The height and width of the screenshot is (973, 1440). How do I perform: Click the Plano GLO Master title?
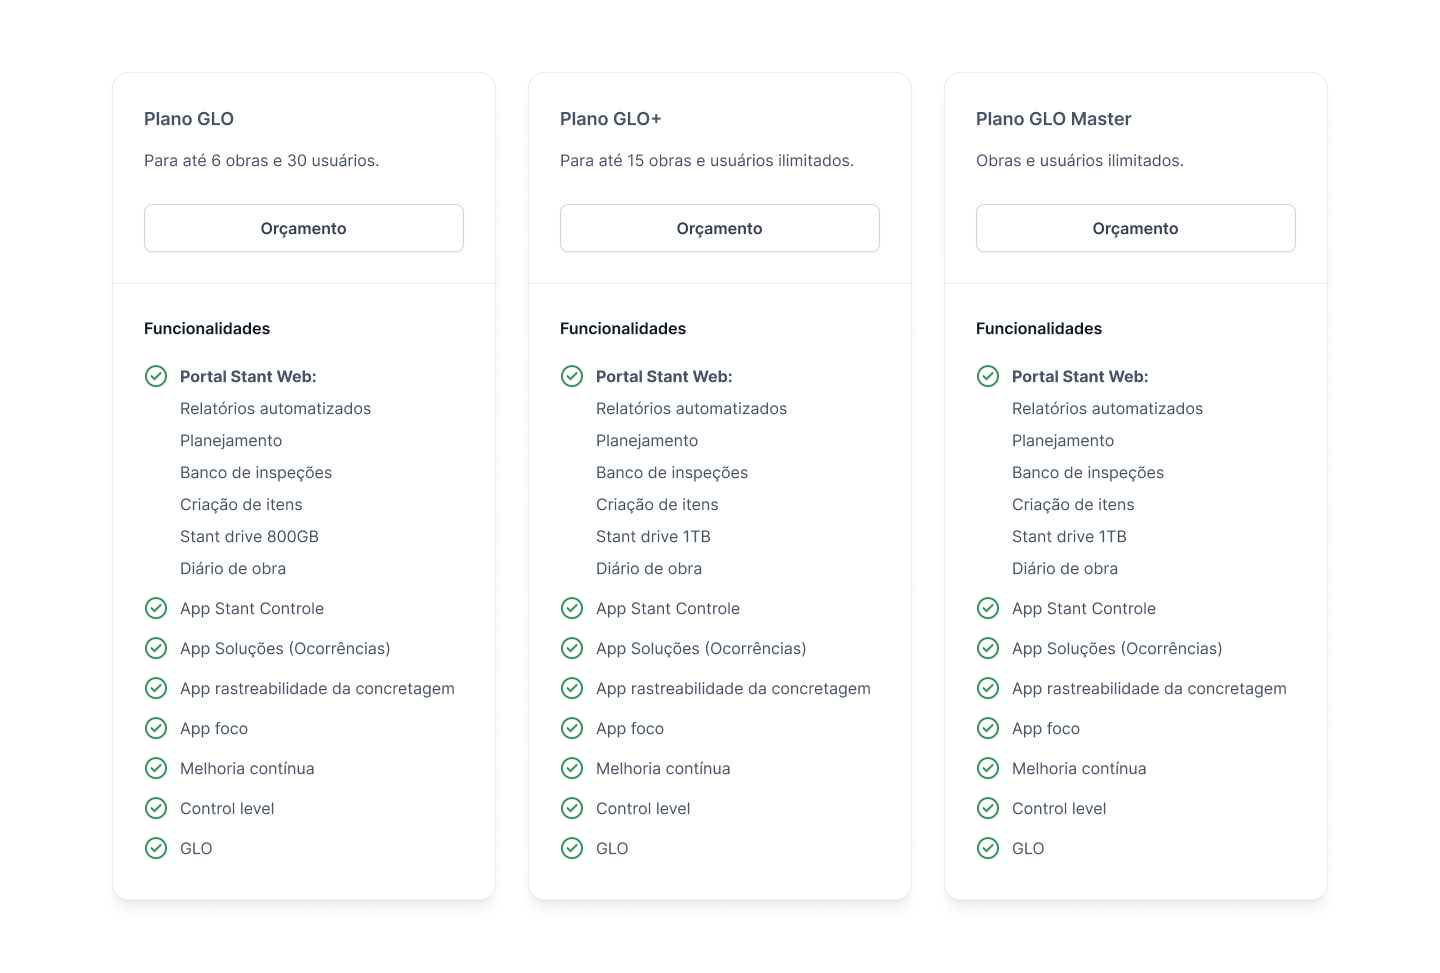tap(1053, 119)
